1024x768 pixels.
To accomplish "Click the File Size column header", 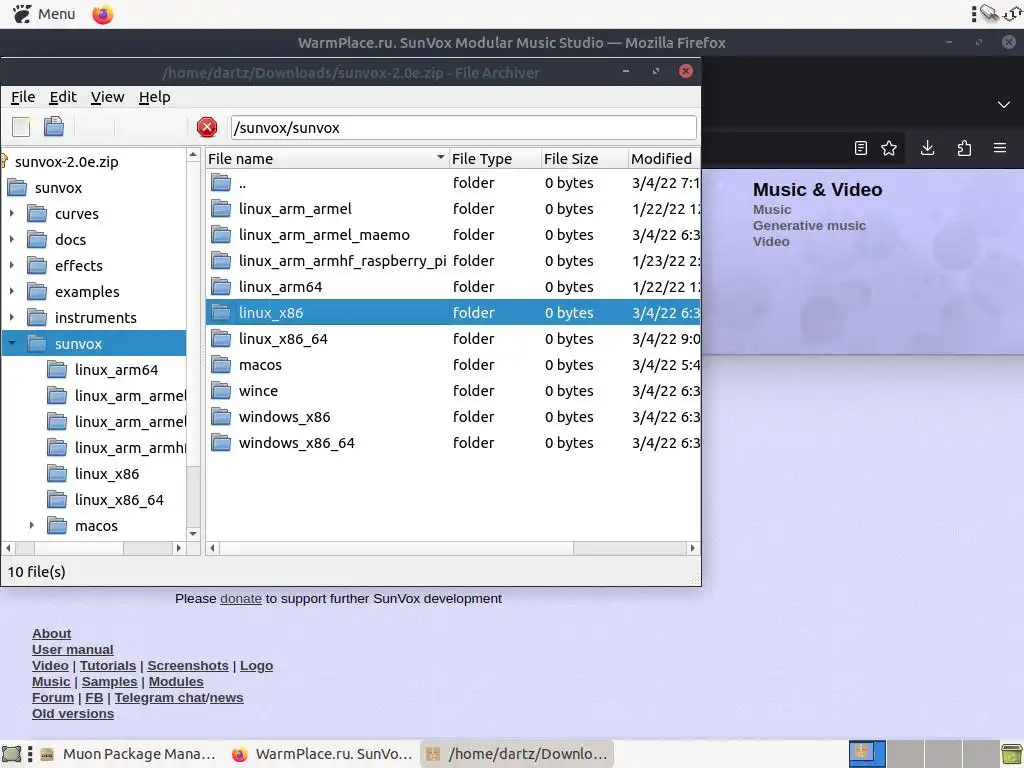I will pos(584,159).
